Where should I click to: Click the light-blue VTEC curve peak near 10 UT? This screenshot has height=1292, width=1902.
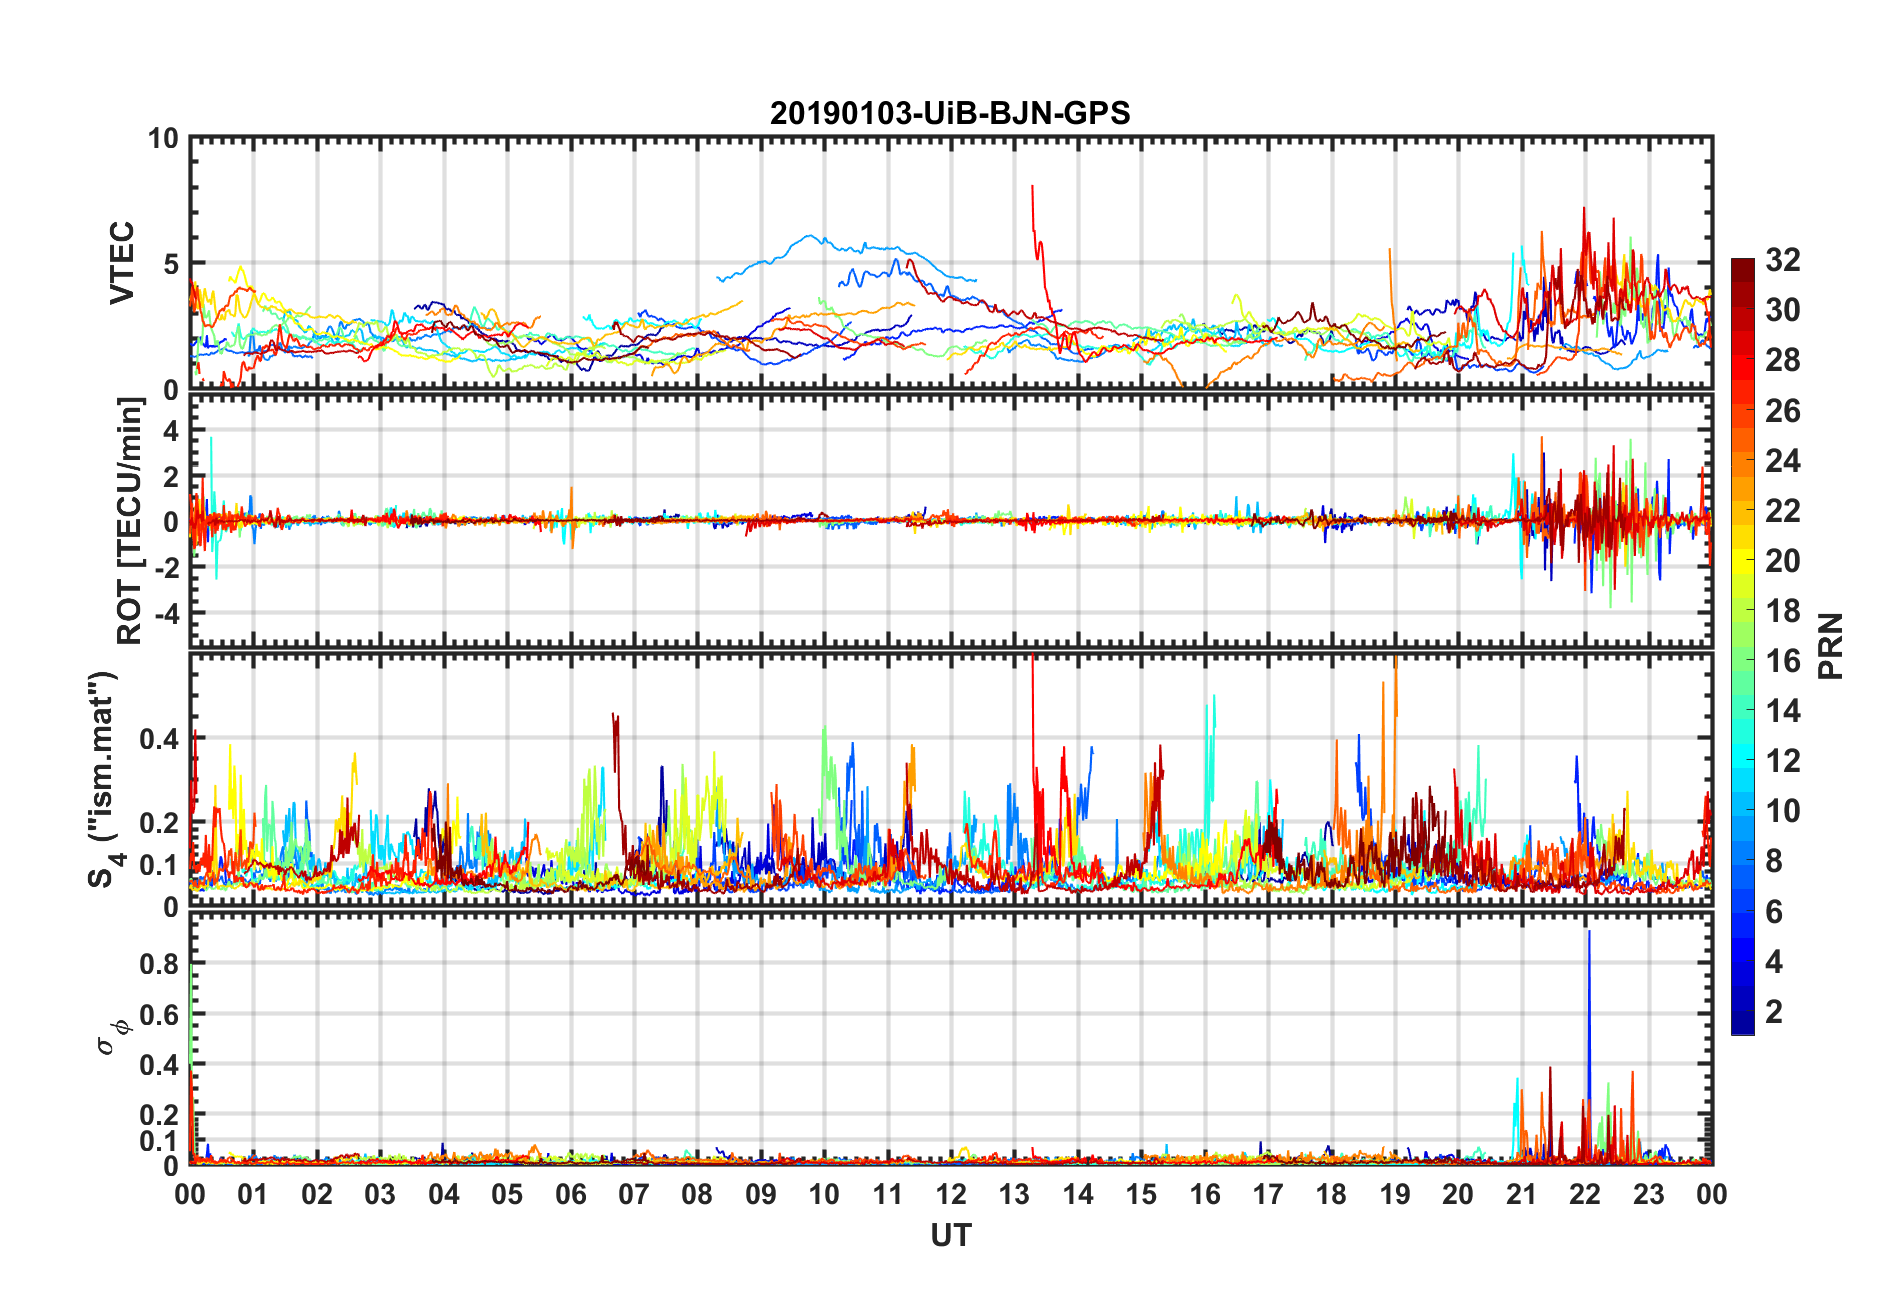(812, 238)
